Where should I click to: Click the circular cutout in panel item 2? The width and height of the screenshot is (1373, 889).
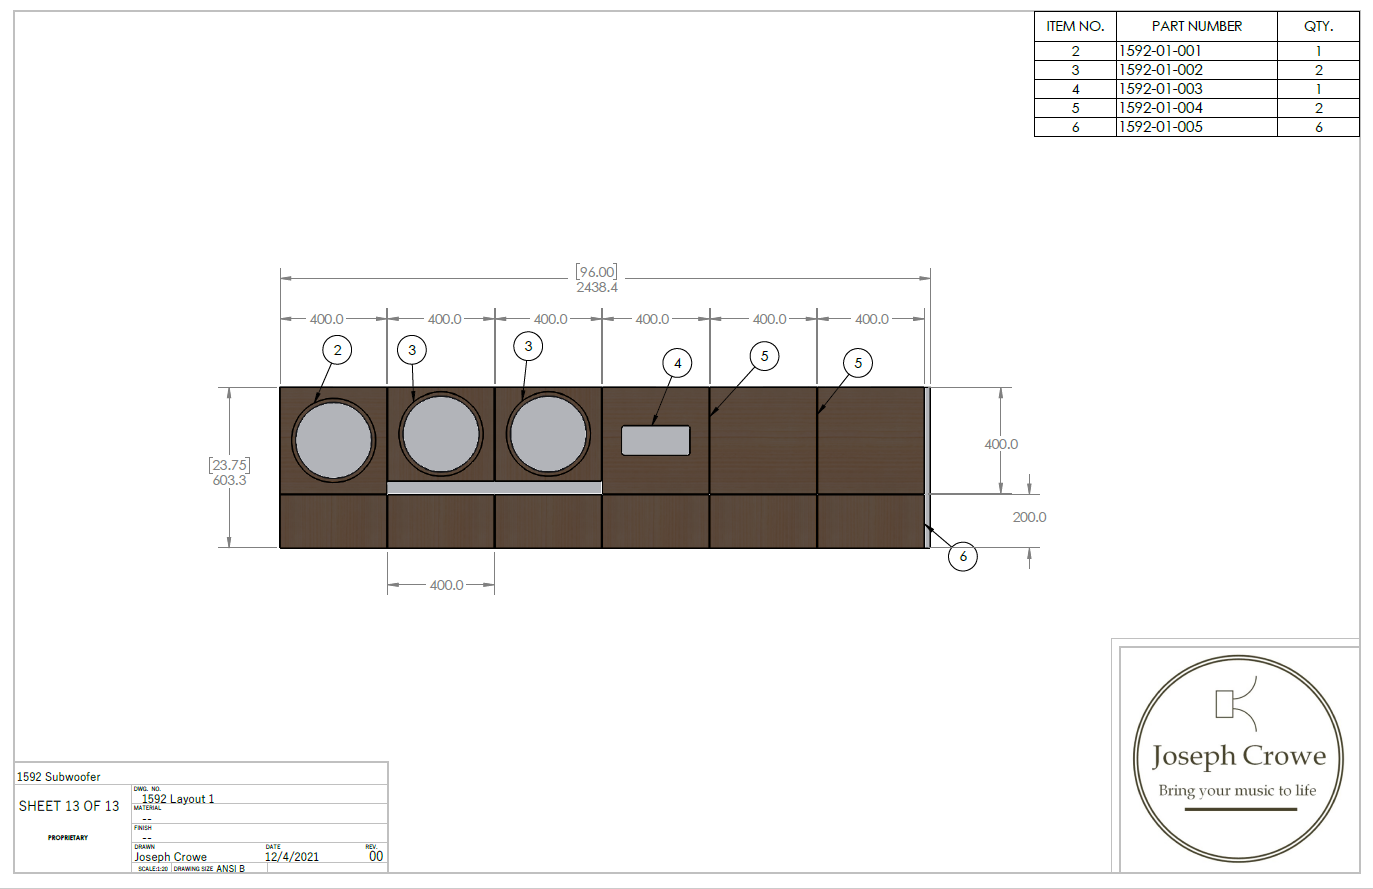pyautogui.click(x=333, y=440)
